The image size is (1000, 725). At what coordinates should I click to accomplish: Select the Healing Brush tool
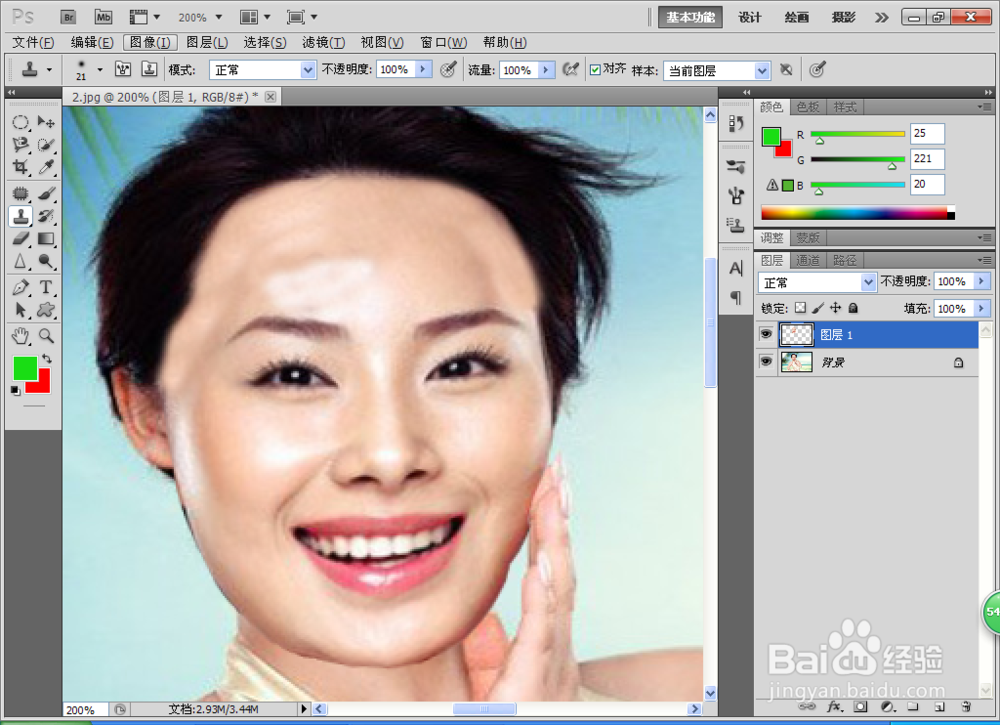(20, 193)
